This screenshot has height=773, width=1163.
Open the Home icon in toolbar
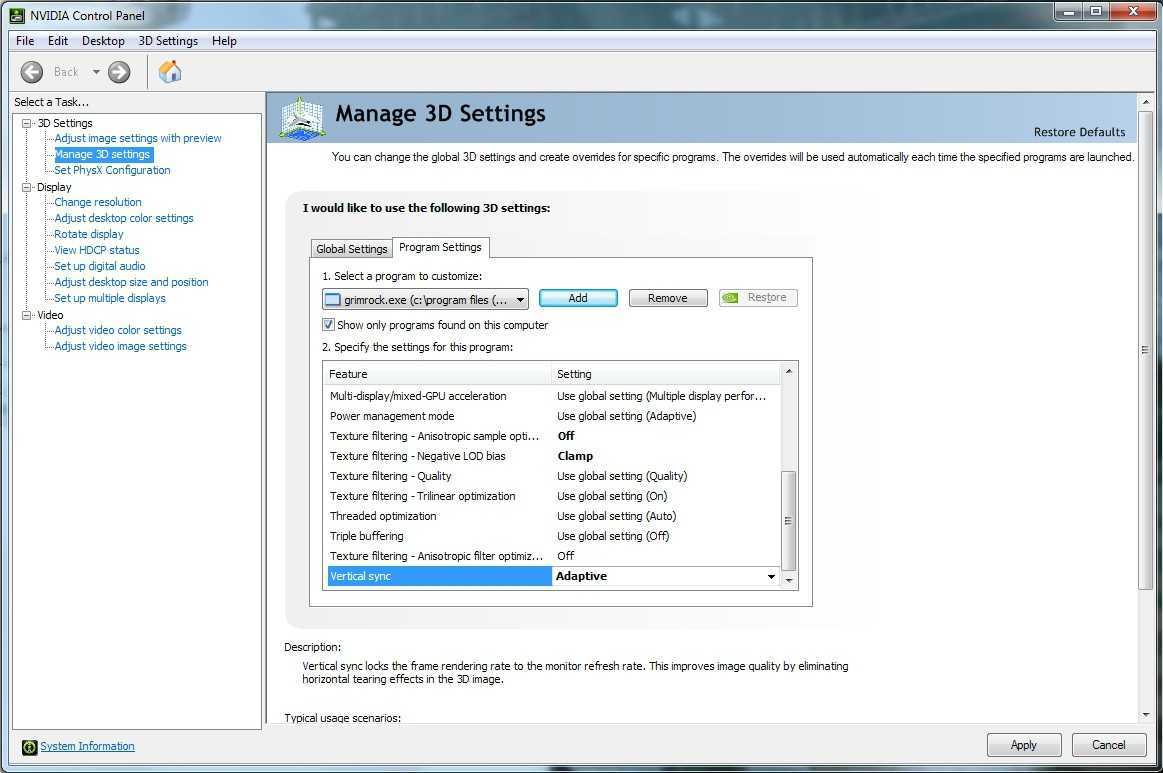click(170, 71)
